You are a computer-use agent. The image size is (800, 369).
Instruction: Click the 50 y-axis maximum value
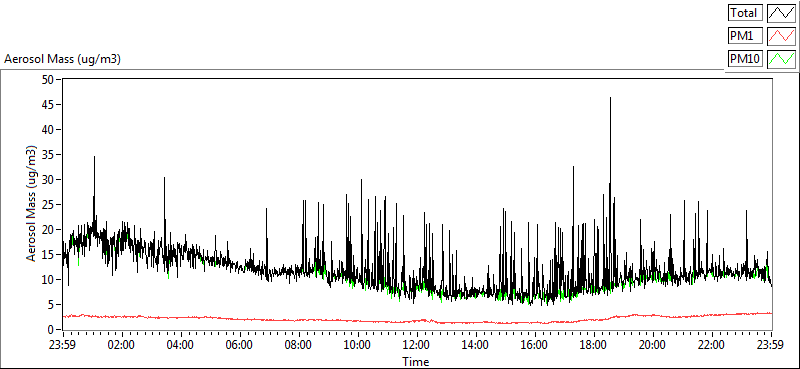coord(47,80)
